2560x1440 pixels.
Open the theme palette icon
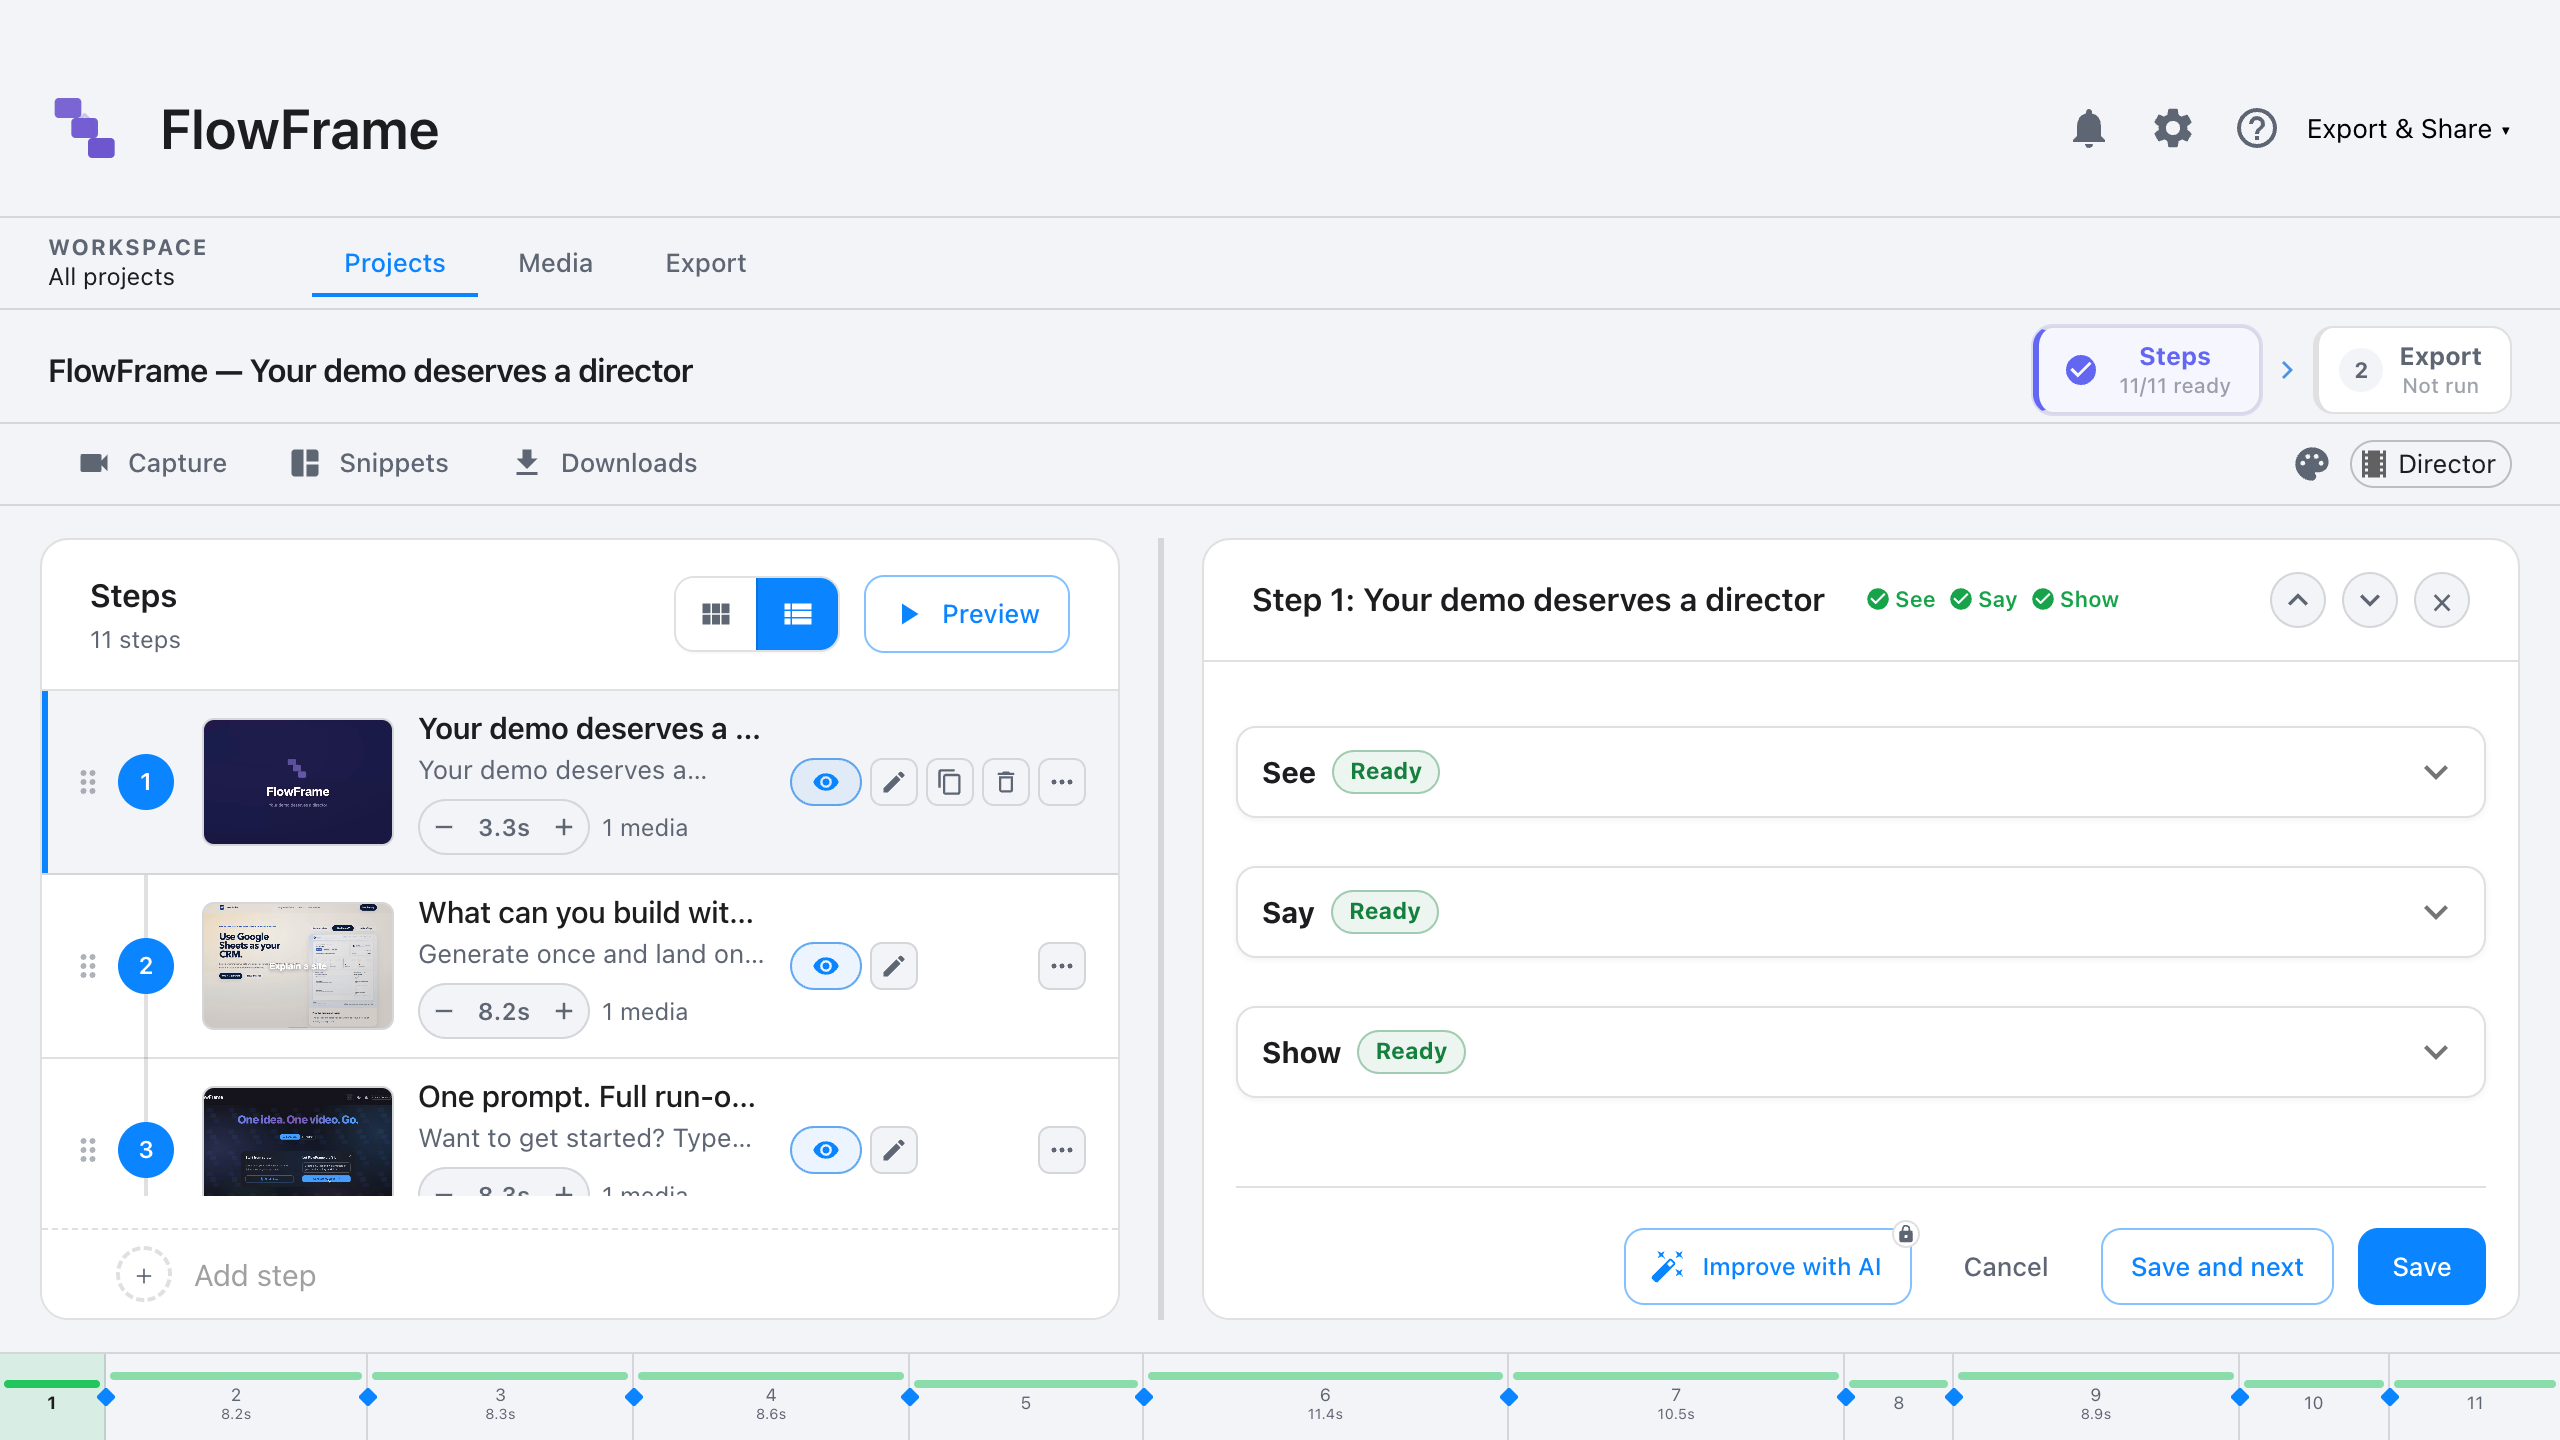[x=2311, y=464]
